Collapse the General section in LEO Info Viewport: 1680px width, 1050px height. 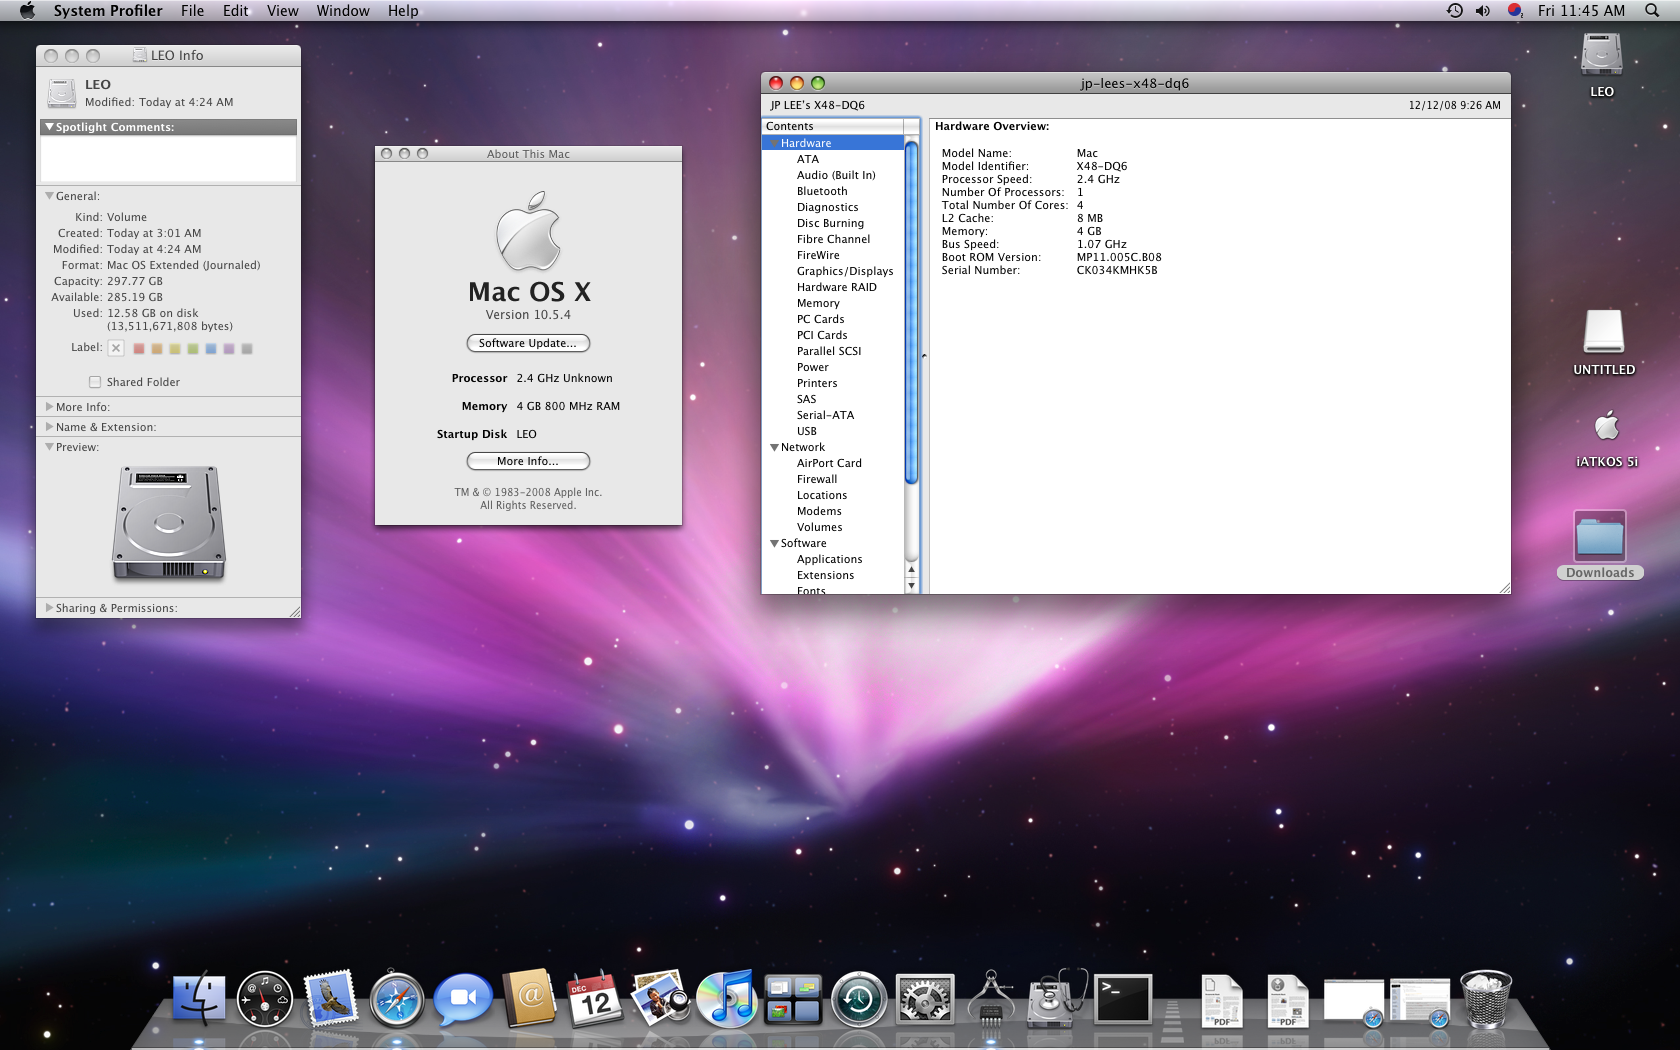point(49,196)
